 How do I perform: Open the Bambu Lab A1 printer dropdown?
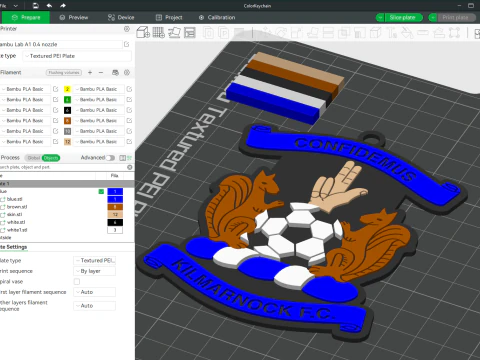61,44
